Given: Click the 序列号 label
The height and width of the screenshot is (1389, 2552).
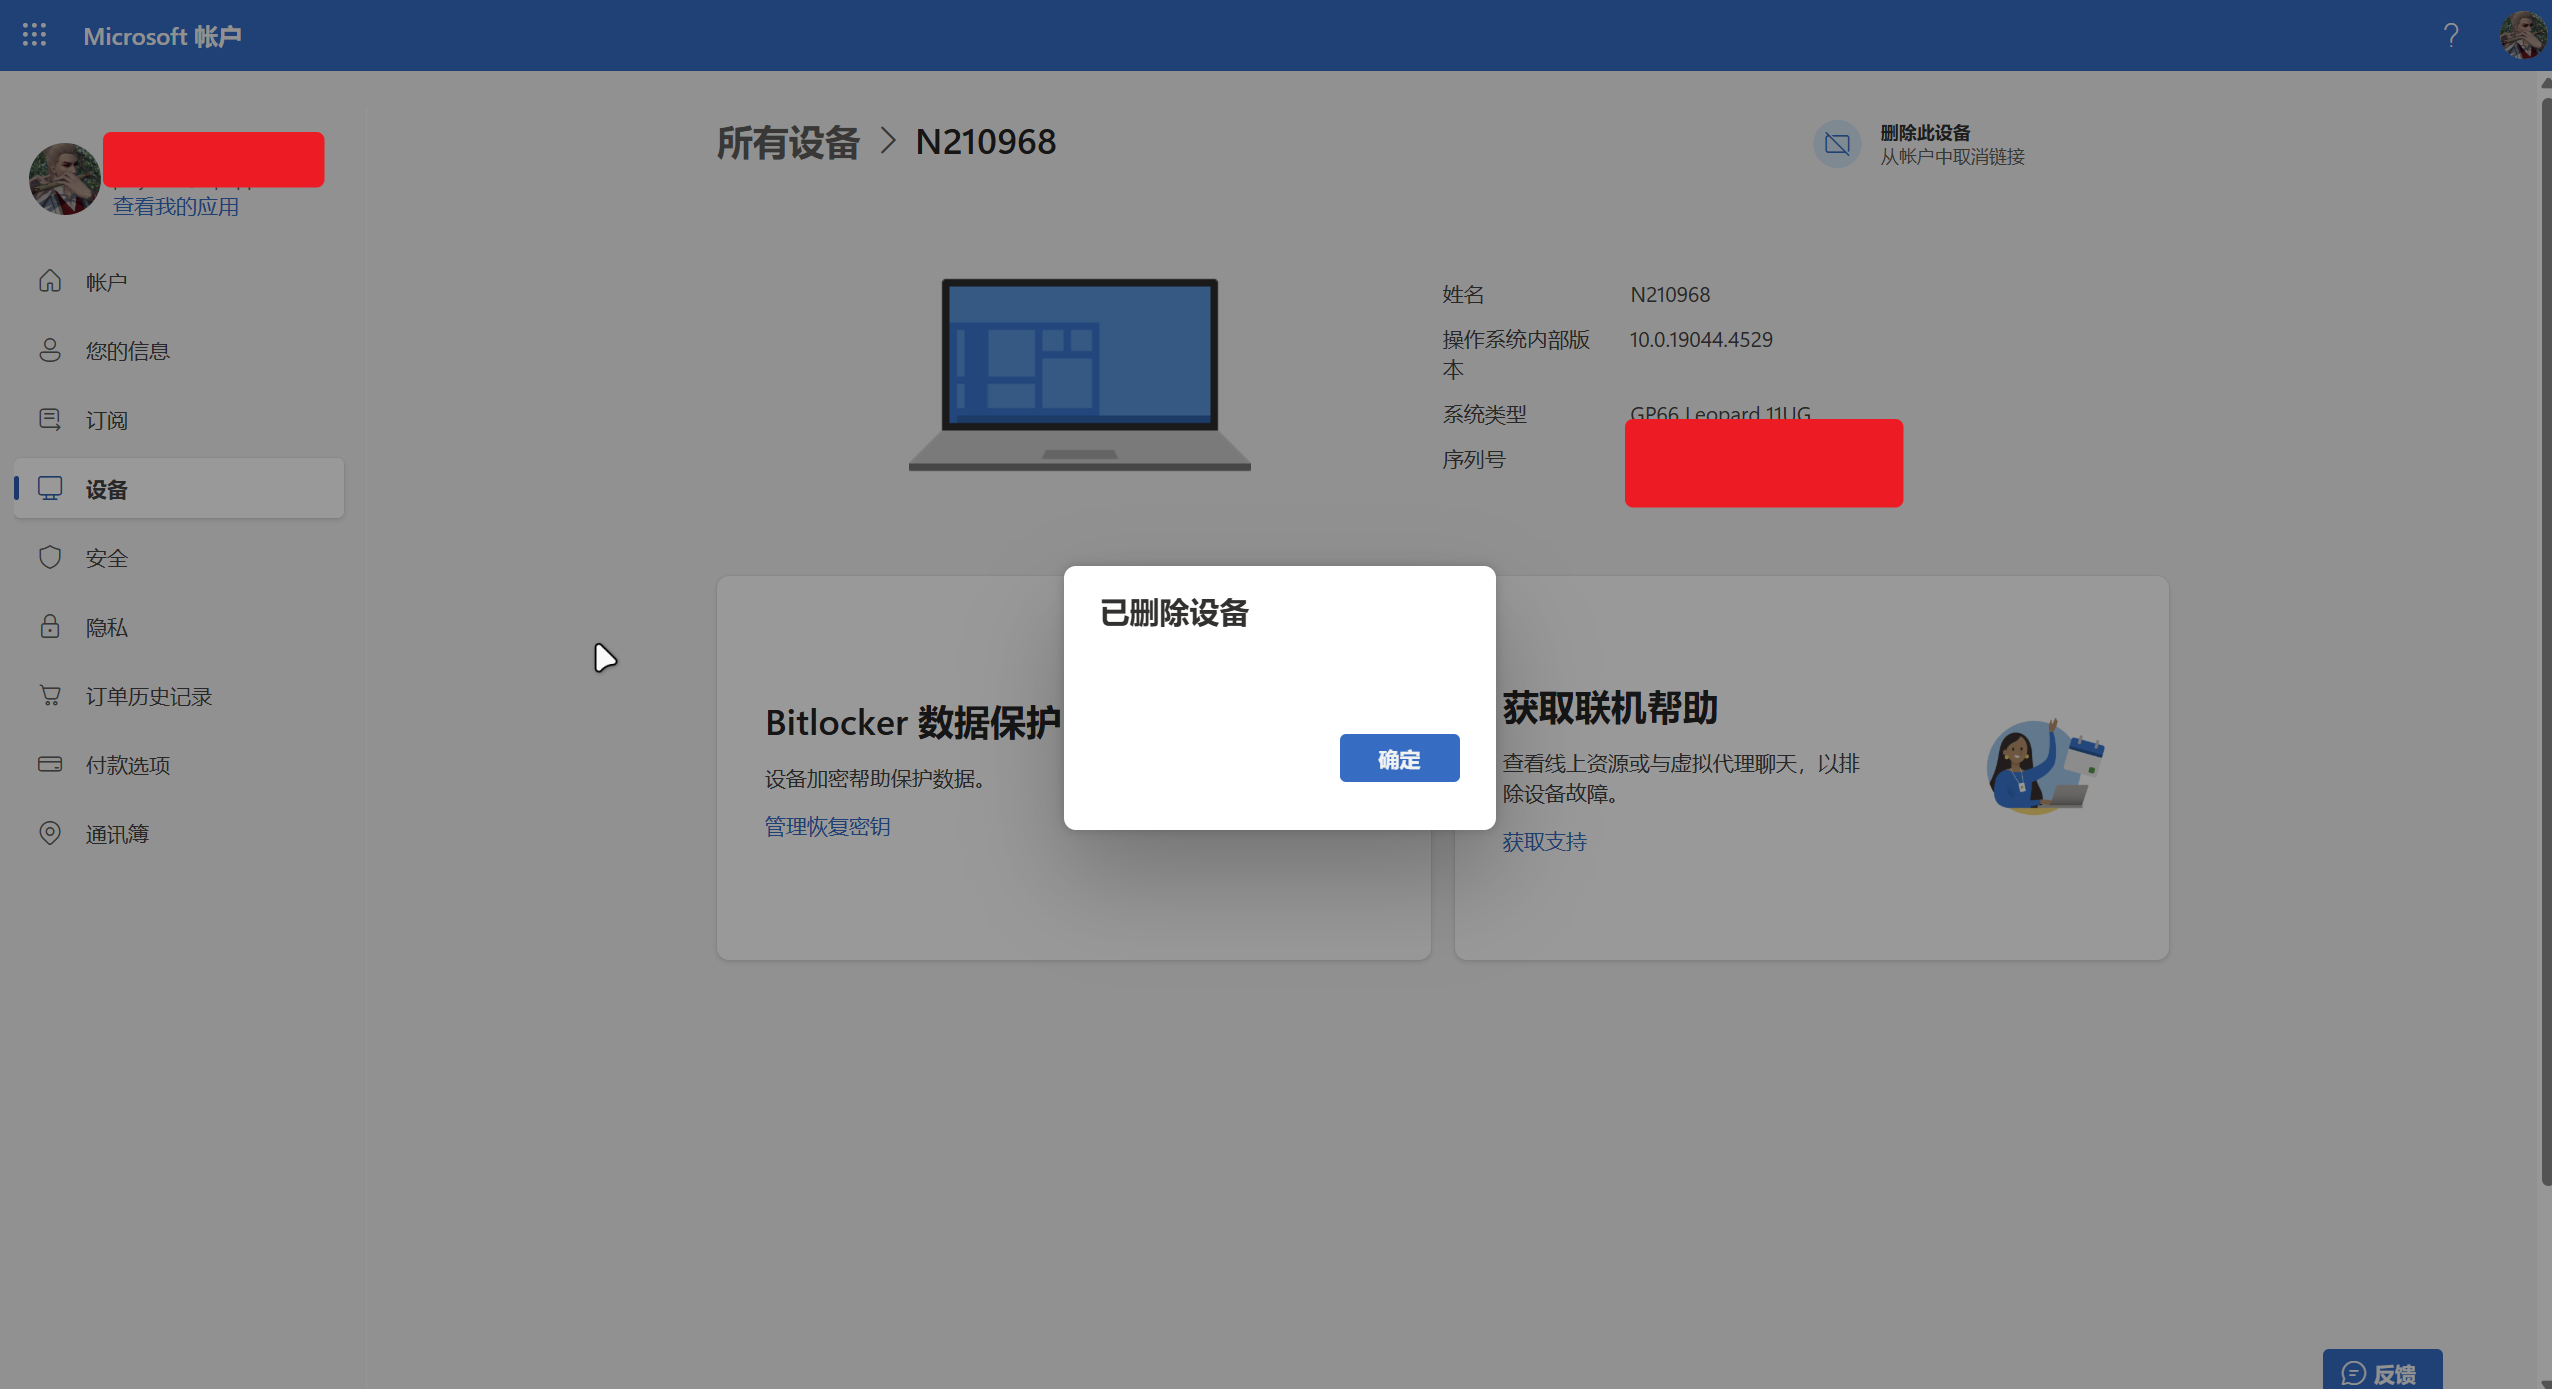Looking at the screenshot, I should 1474,460.
